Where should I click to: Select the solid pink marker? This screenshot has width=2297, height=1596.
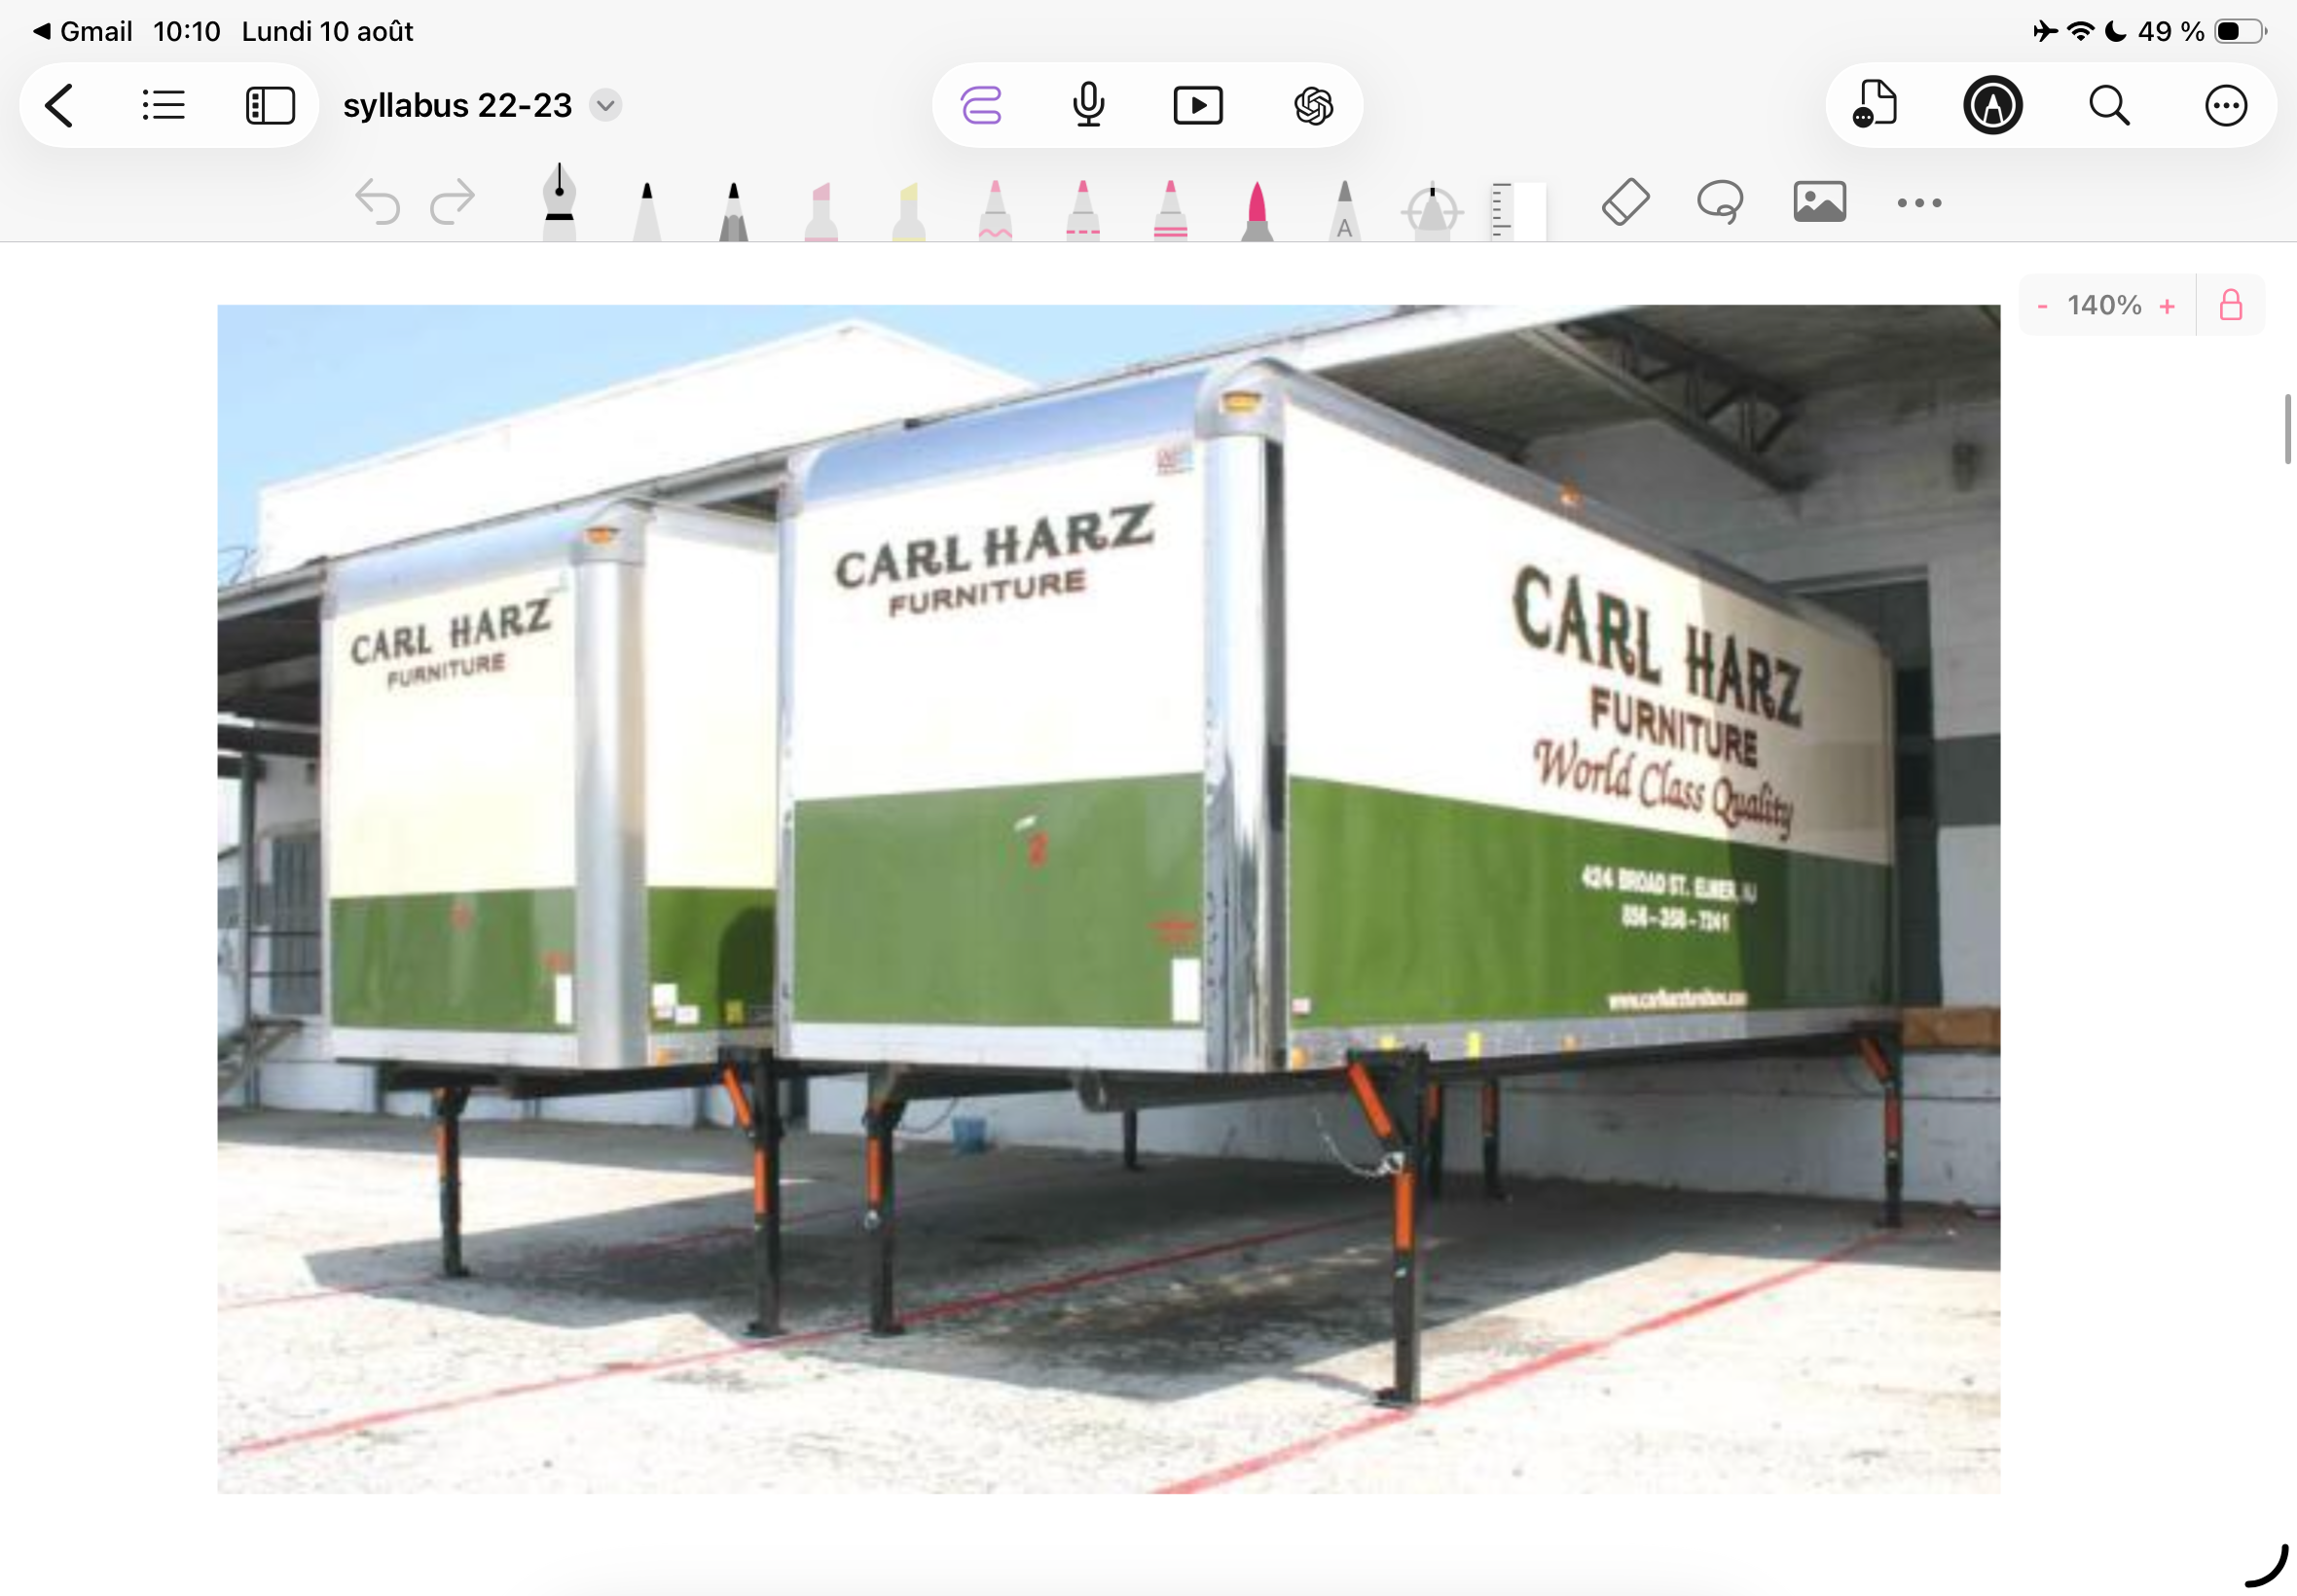[1257, 210]
